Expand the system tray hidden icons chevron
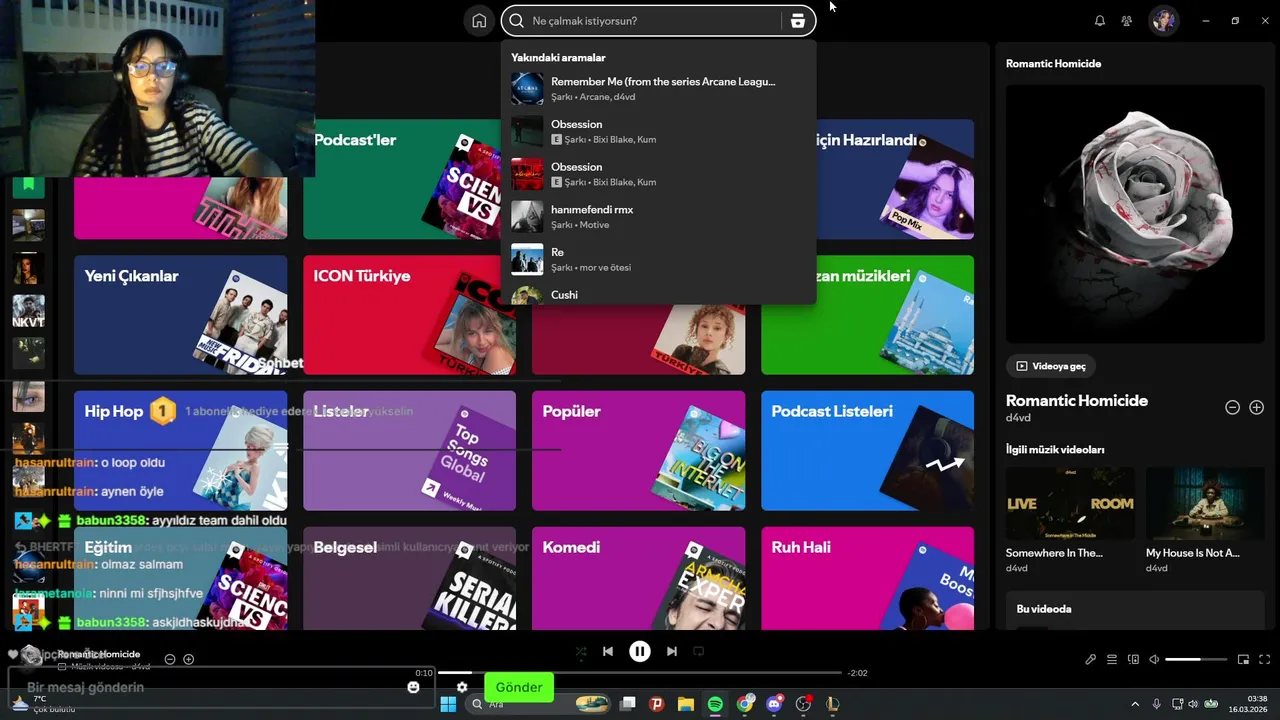The image size is (1280, 720). 1135,704
